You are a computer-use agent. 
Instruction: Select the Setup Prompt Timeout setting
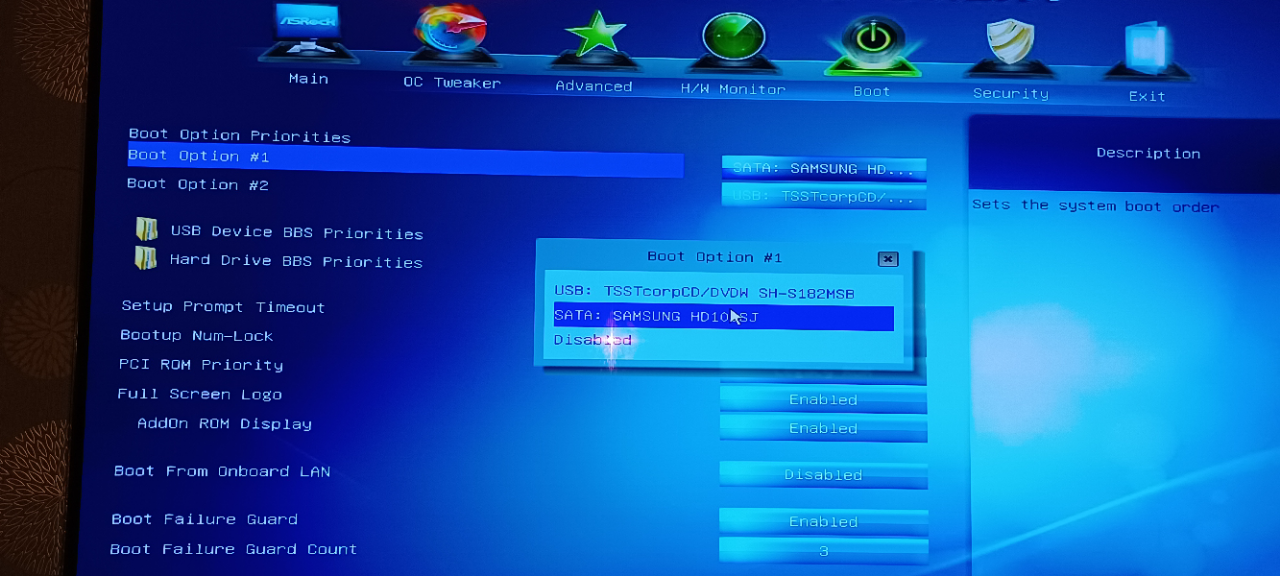point(223,307)
